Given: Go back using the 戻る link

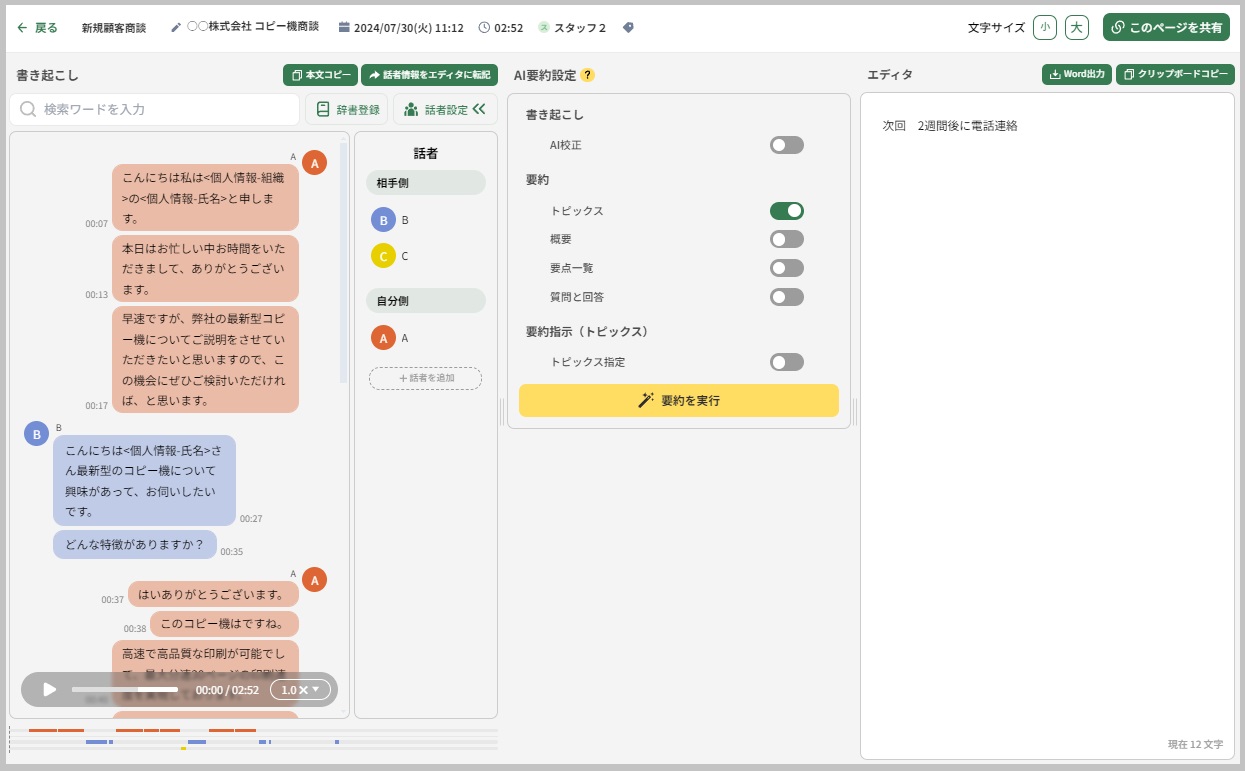Looking at the screenshot, I should point(36,27).
